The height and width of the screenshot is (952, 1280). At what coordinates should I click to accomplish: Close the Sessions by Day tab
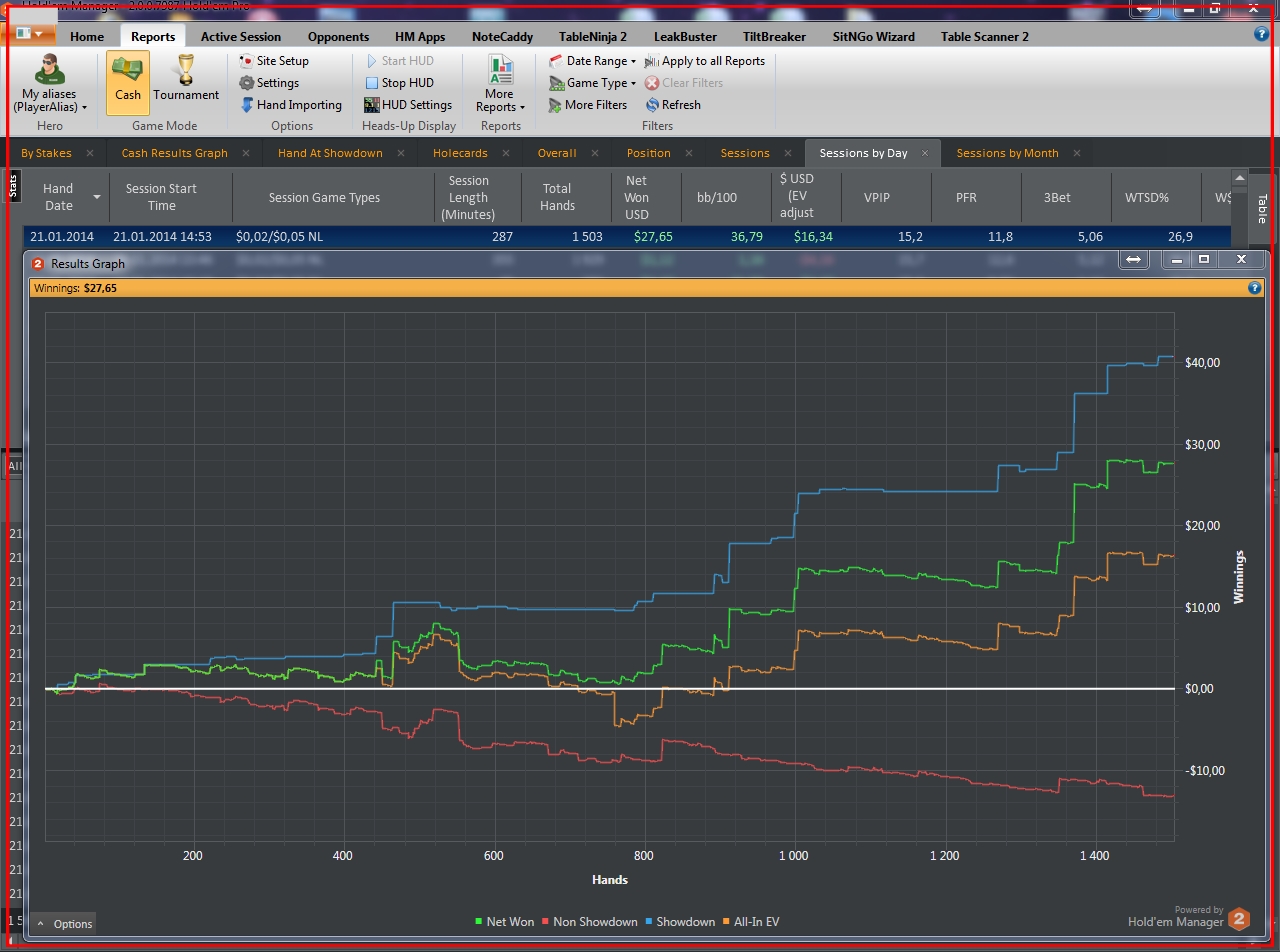[925, 153]
